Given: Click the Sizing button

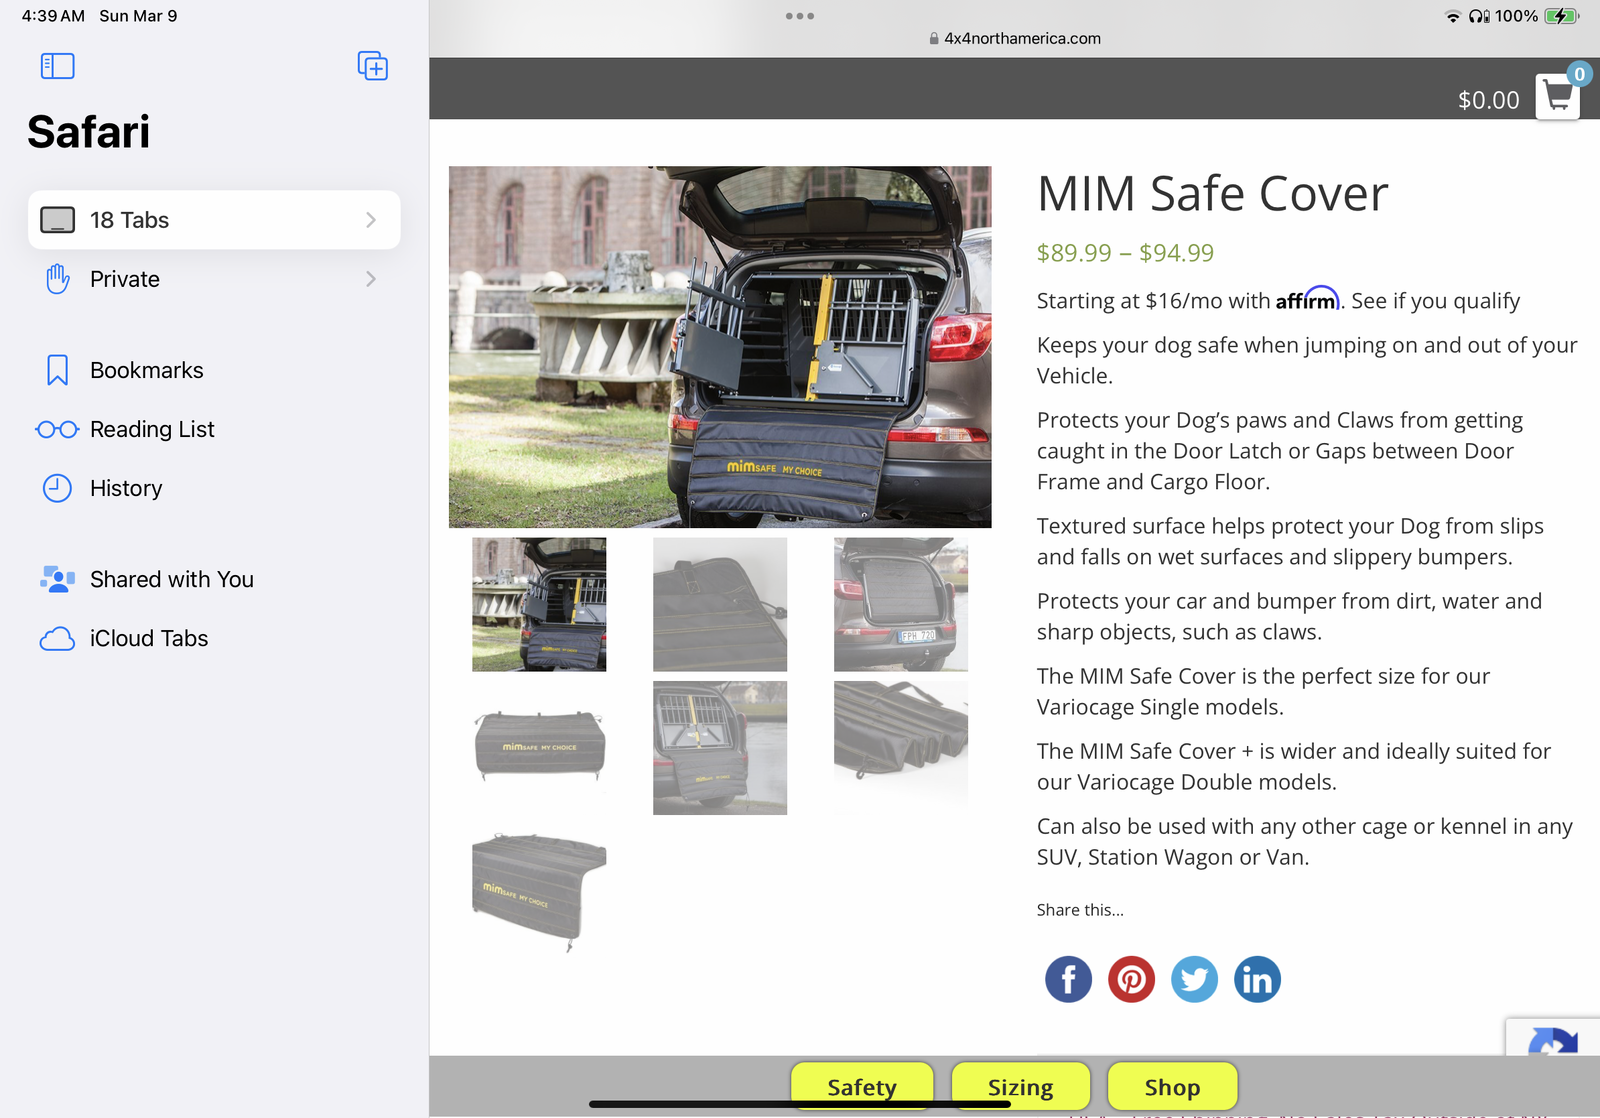Looking at the screenshot, I should click(x=1020, y=1087).
